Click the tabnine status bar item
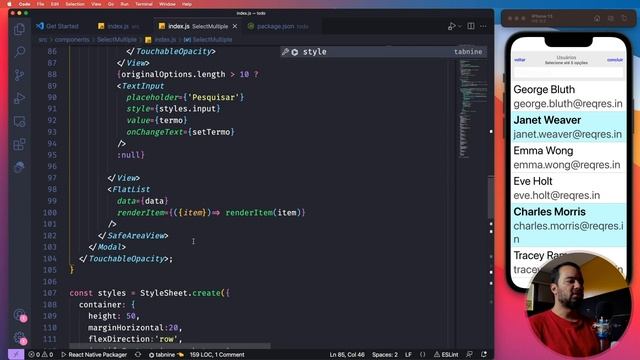This screenshot has width=640, height=360. coord(166,355)
